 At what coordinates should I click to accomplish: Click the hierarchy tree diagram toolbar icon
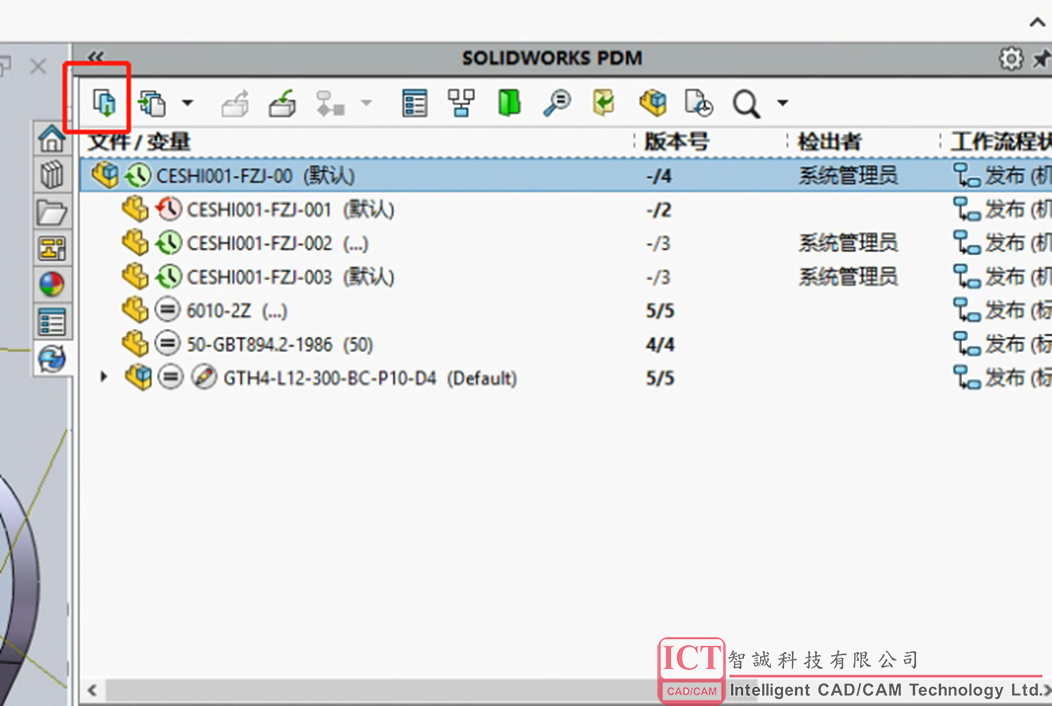click(x=461, y=103)
